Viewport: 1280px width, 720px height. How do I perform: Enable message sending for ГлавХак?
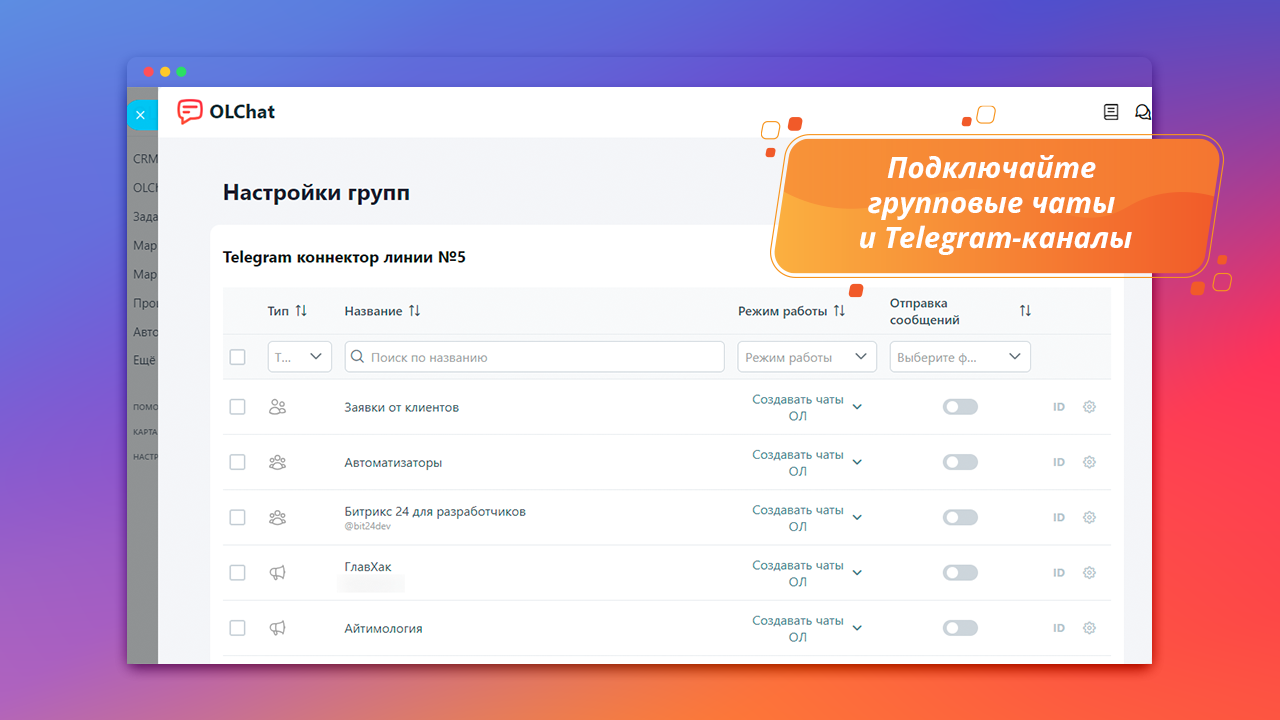960,573
